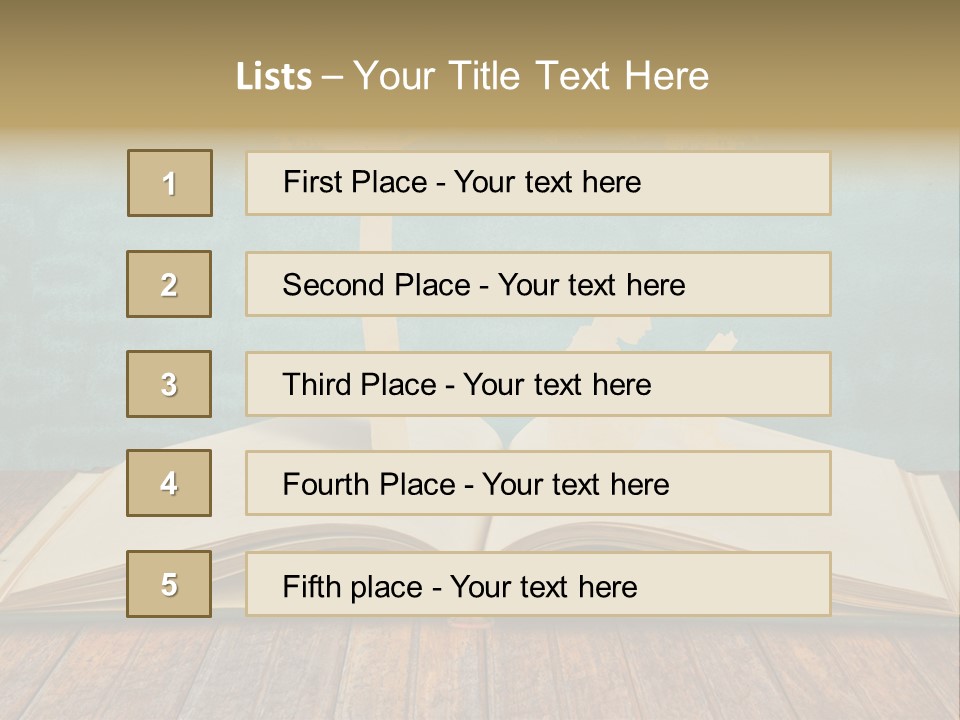Select the Second Place text bar
Screen dimensions: 960x720
click(x=538, y=284)
